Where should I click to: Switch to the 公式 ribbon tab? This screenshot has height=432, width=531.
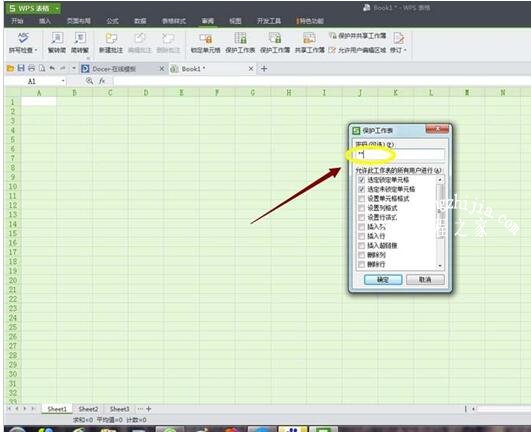(x=112, y=21)
